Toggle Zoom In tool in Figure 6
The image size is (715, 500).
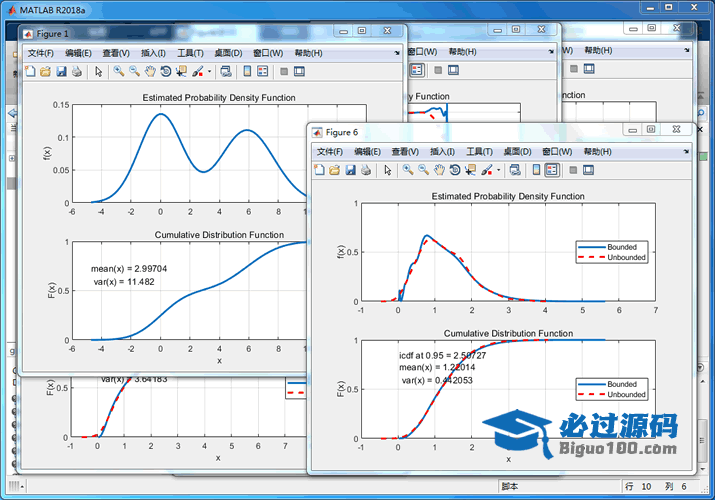coord(408,170)
